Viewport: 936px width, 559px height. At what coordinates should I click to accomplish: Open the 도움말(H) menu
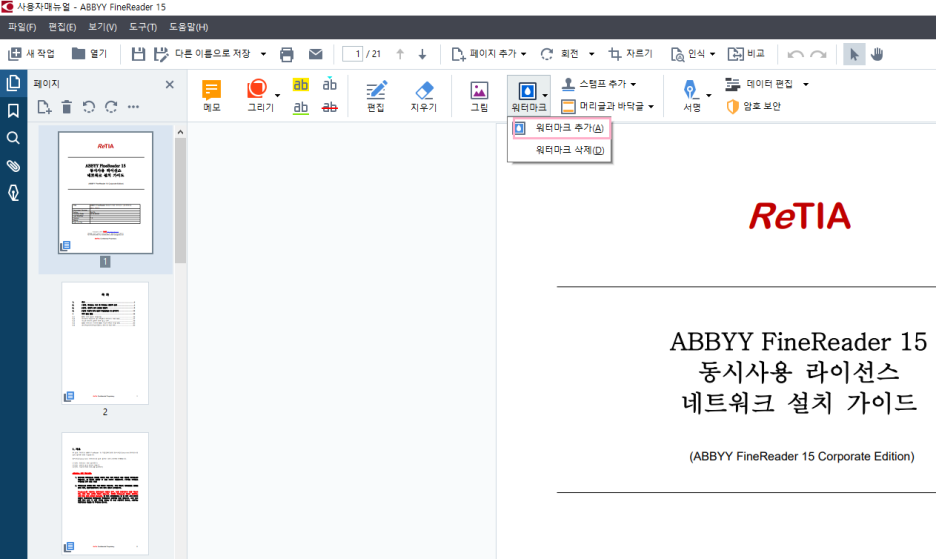click(x=188, y=27)
